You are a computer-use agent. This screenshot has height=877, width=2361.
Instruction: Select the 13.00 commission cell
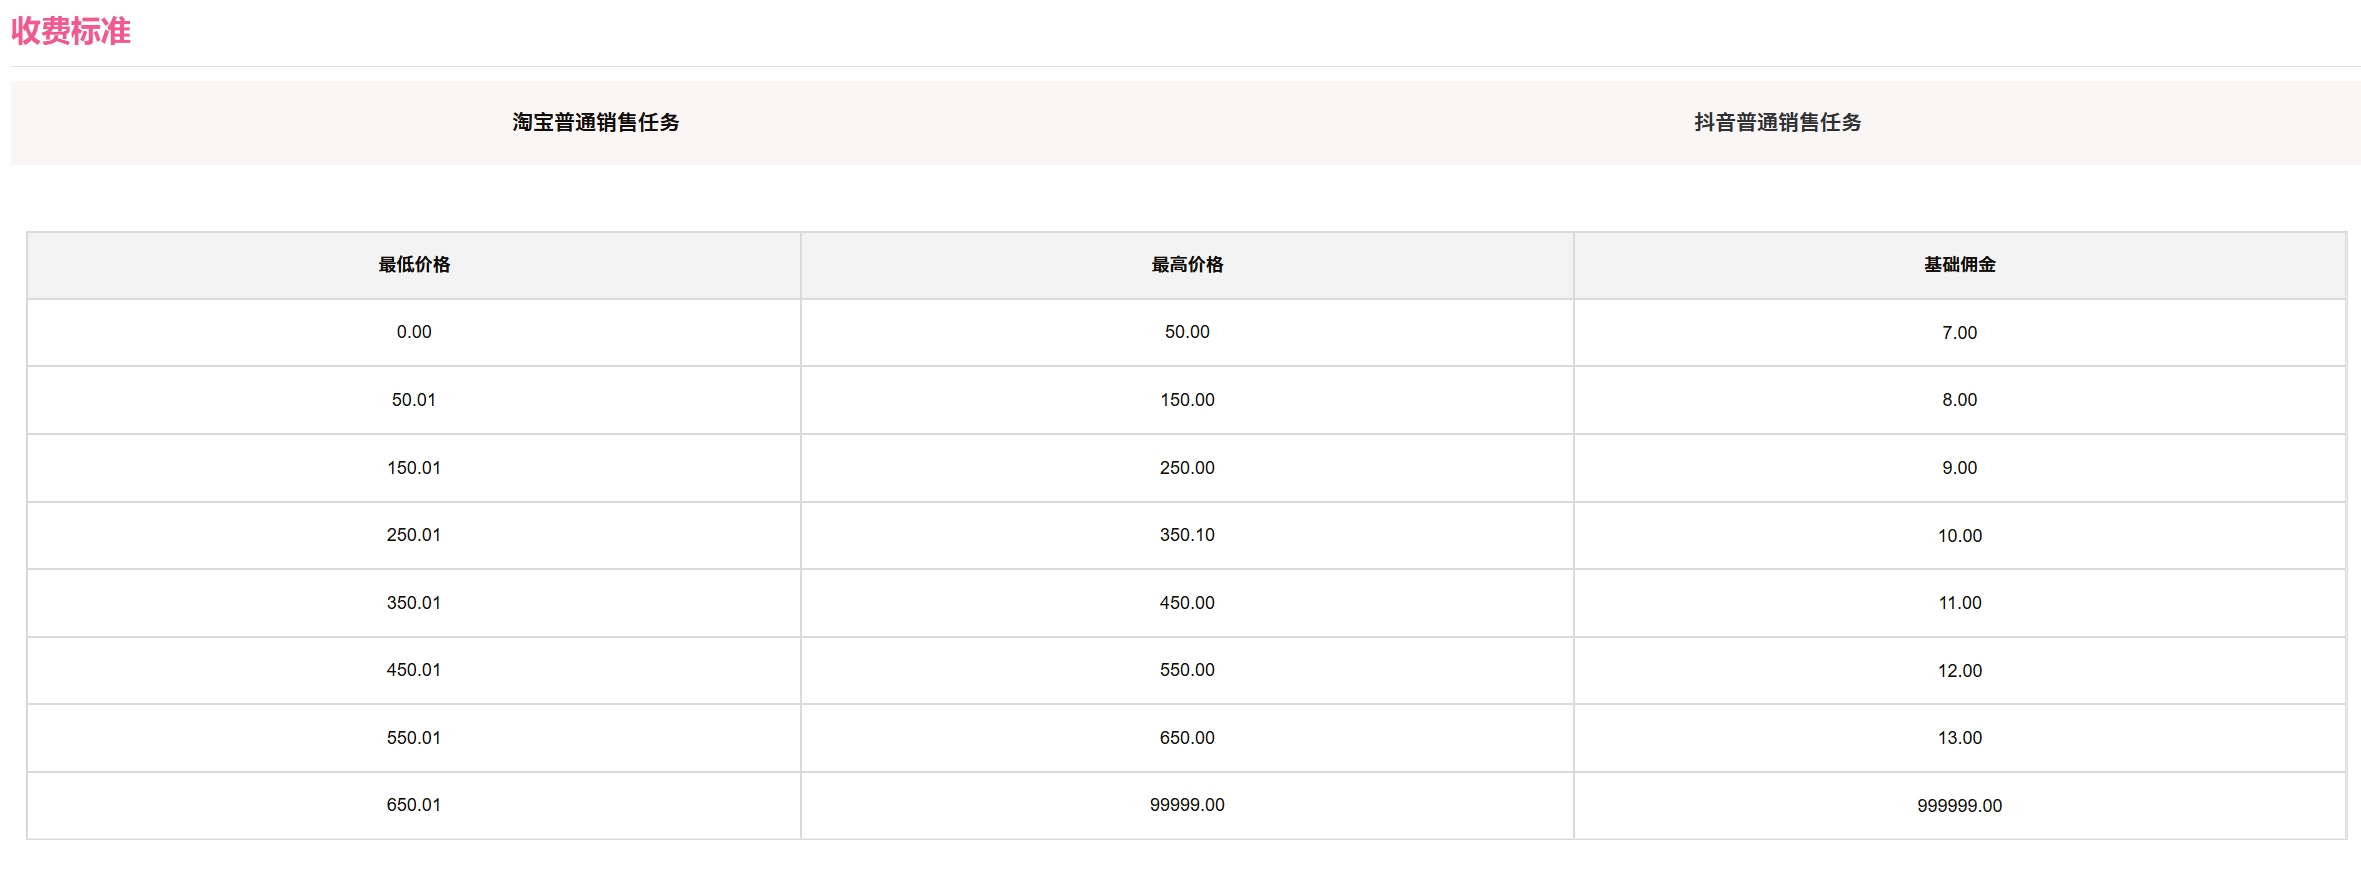[x=1959, y=738]
